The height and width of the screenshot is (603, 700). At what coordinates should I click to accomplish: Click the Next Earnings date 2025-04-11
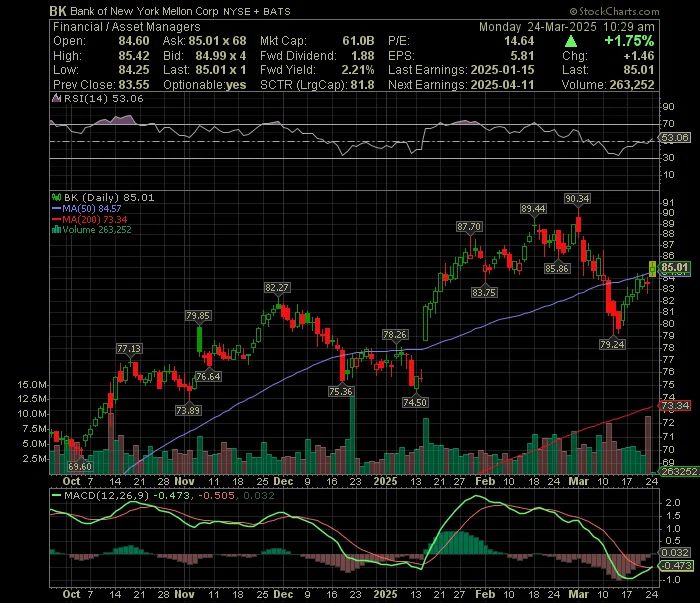502,85
